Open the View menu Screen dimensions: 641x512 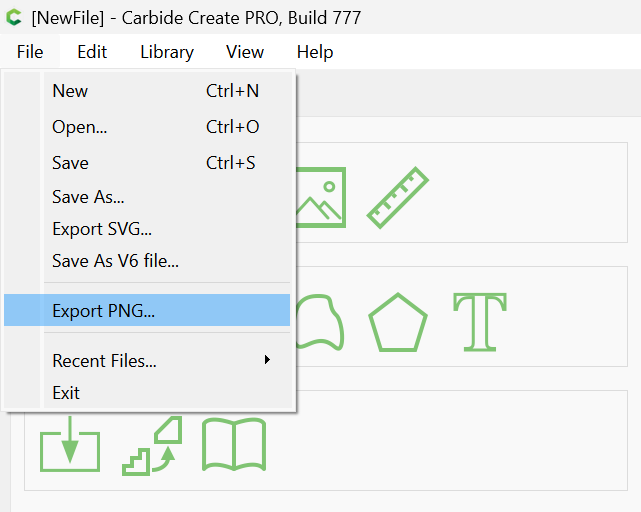click(x=245, y=52)
